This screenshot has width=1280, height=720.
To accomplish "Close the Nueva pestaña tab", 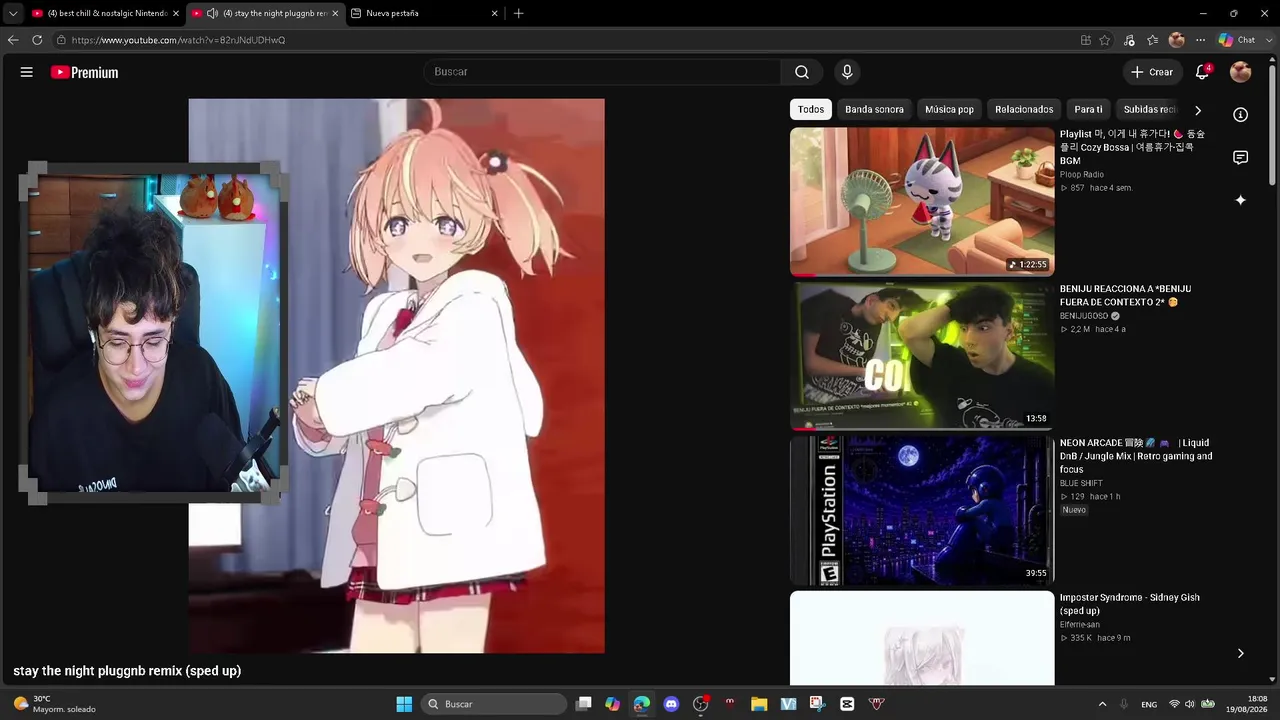I will coord(494,13).
